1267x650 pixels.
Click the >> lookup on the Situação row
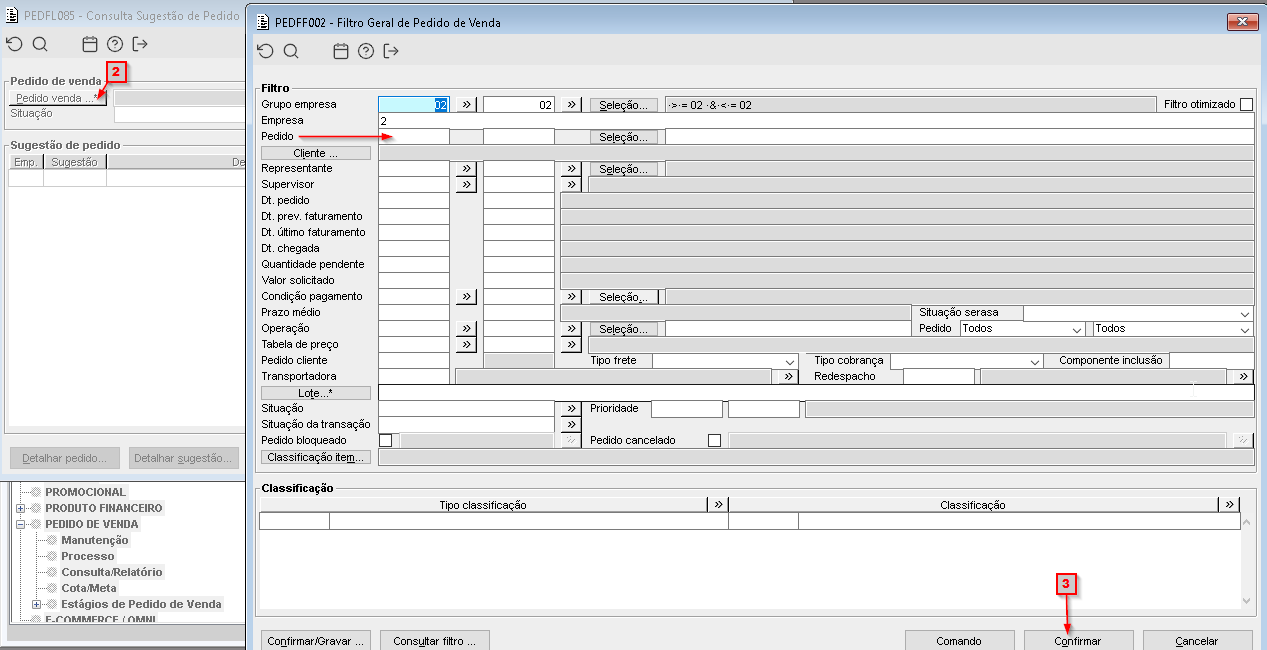pos(570,408)
